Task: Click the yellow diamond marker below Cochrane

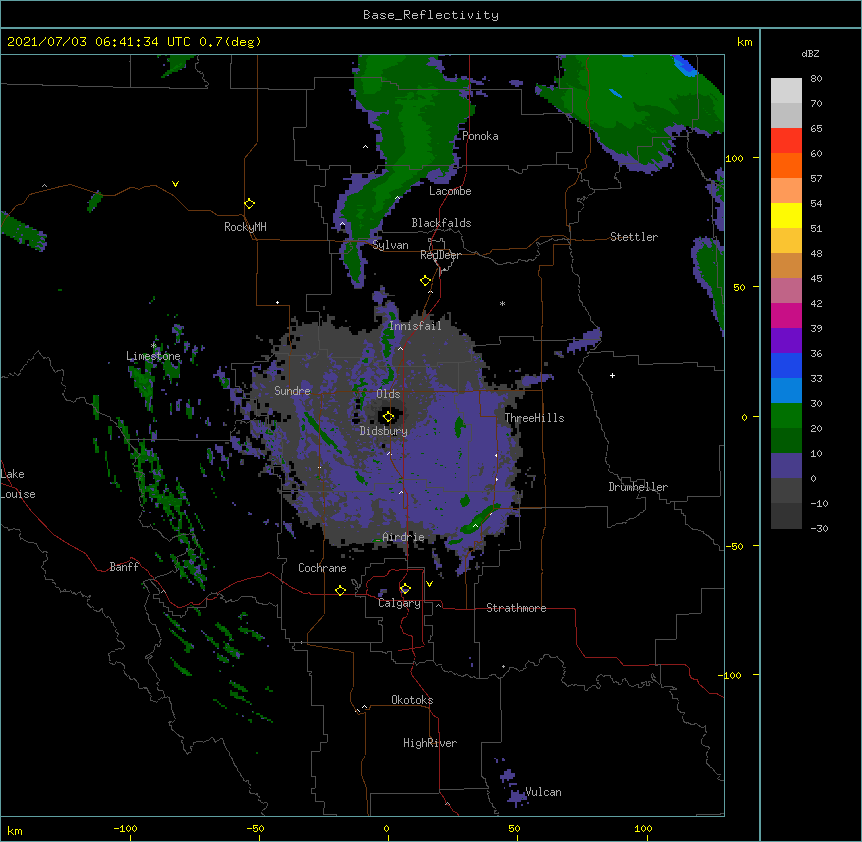Action: point(340,590)
